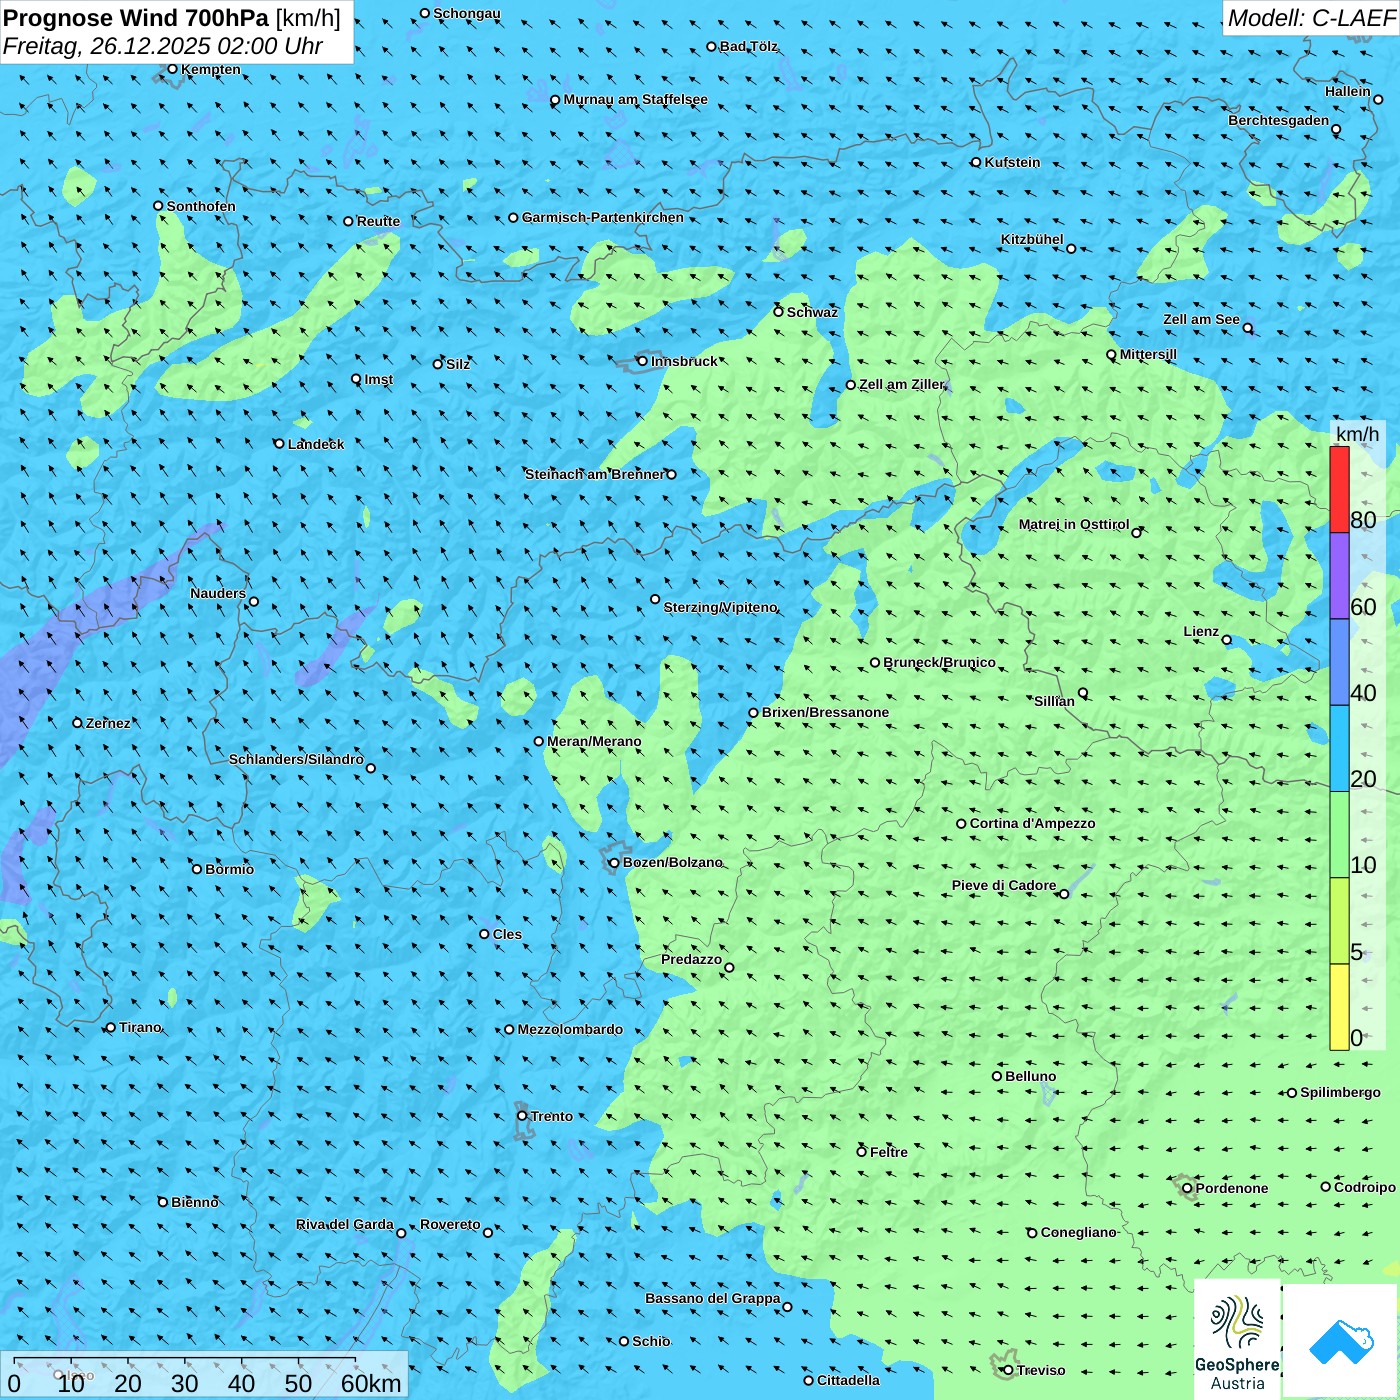
Task: Click the Schwaz location dot
Action: 778,312
